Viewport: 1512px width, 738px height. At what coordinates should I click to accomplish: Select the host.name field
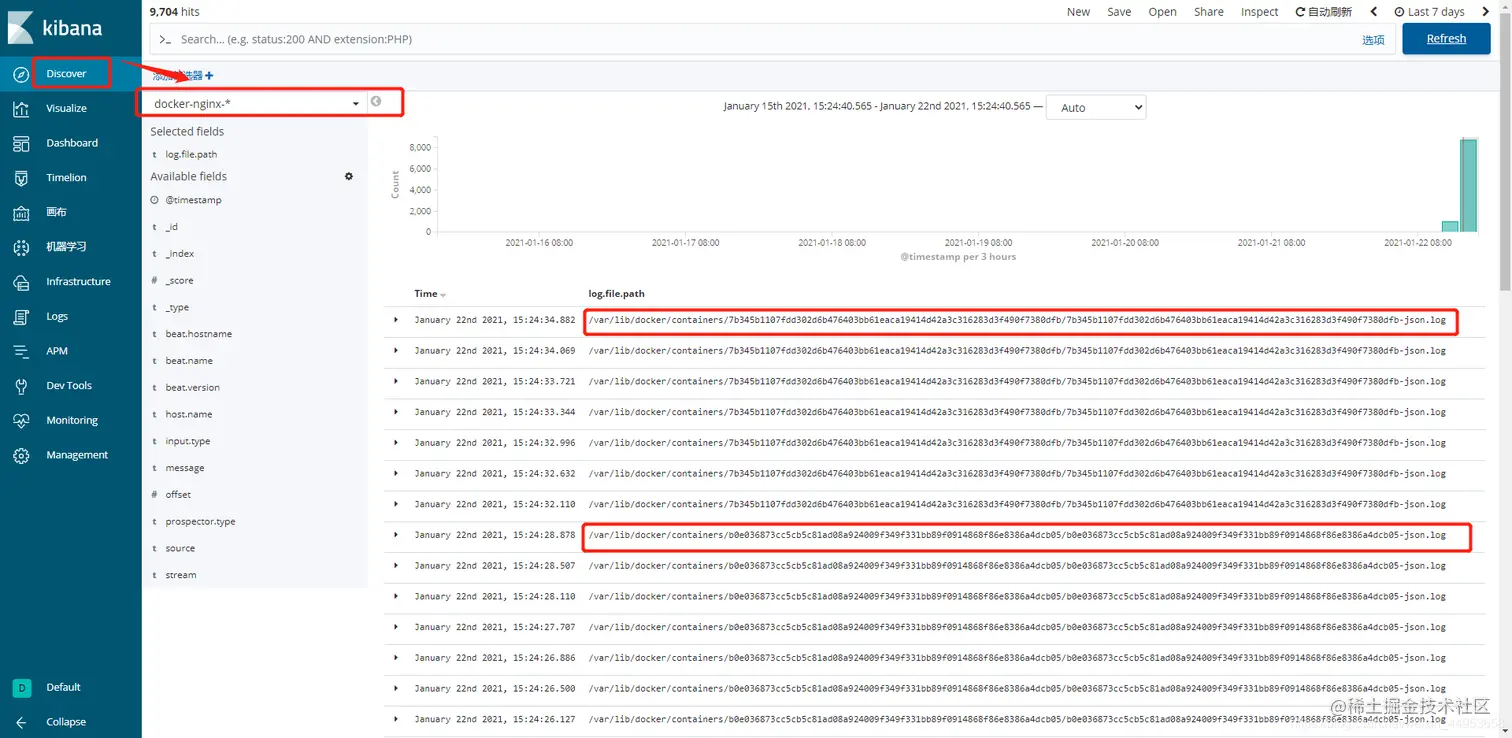(189, 415)
